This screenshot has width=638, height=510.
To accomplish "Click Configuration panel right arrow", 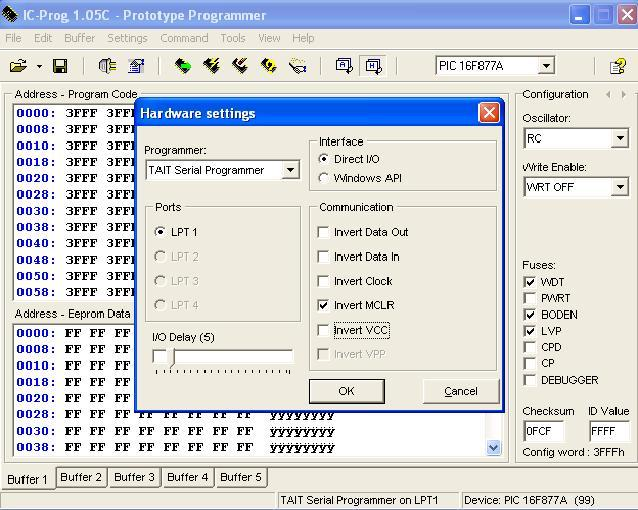I will (x=623, y=94).
